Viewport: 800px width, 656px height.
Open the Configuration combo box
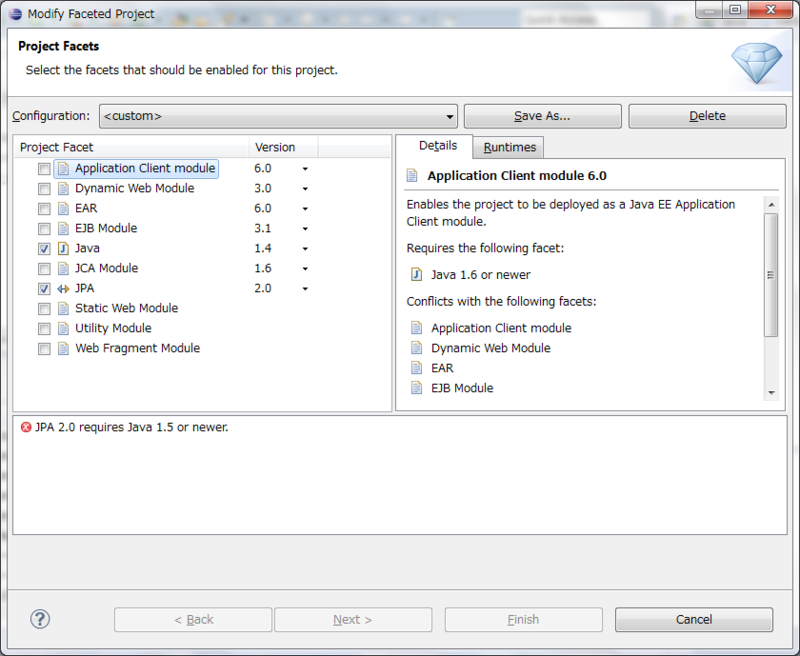tap(278, 116)
